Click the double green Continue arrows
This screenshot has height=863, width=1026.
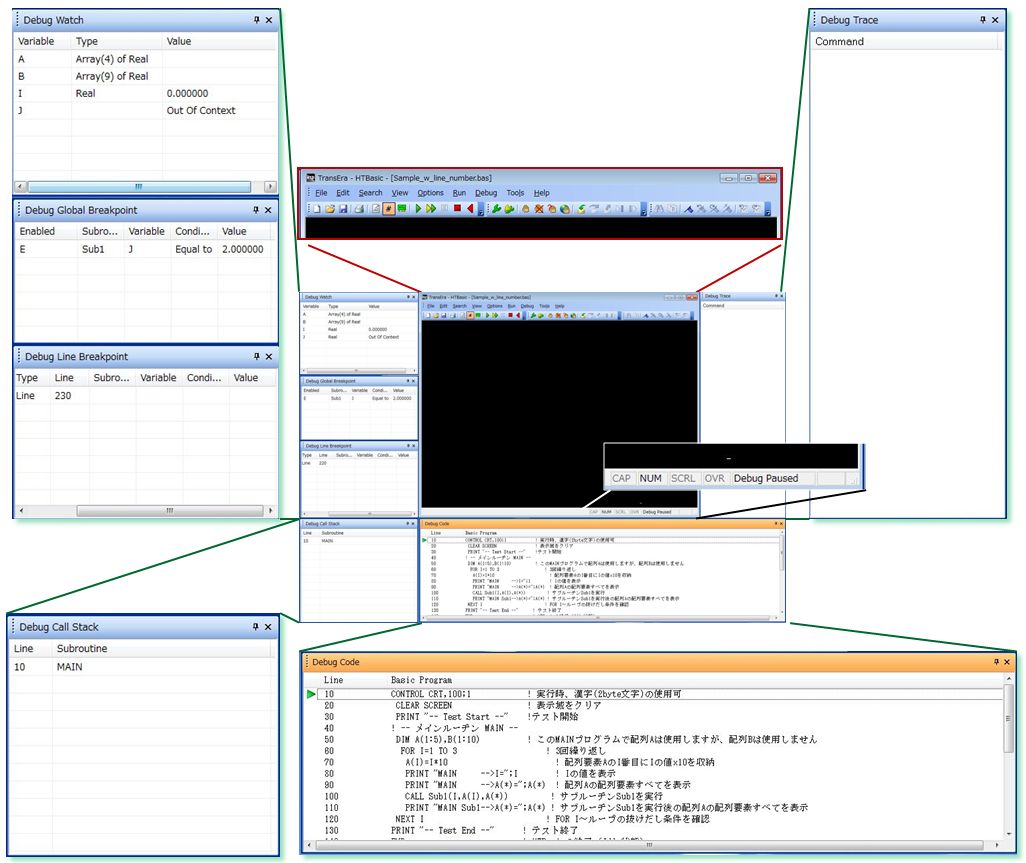(431, 209)
